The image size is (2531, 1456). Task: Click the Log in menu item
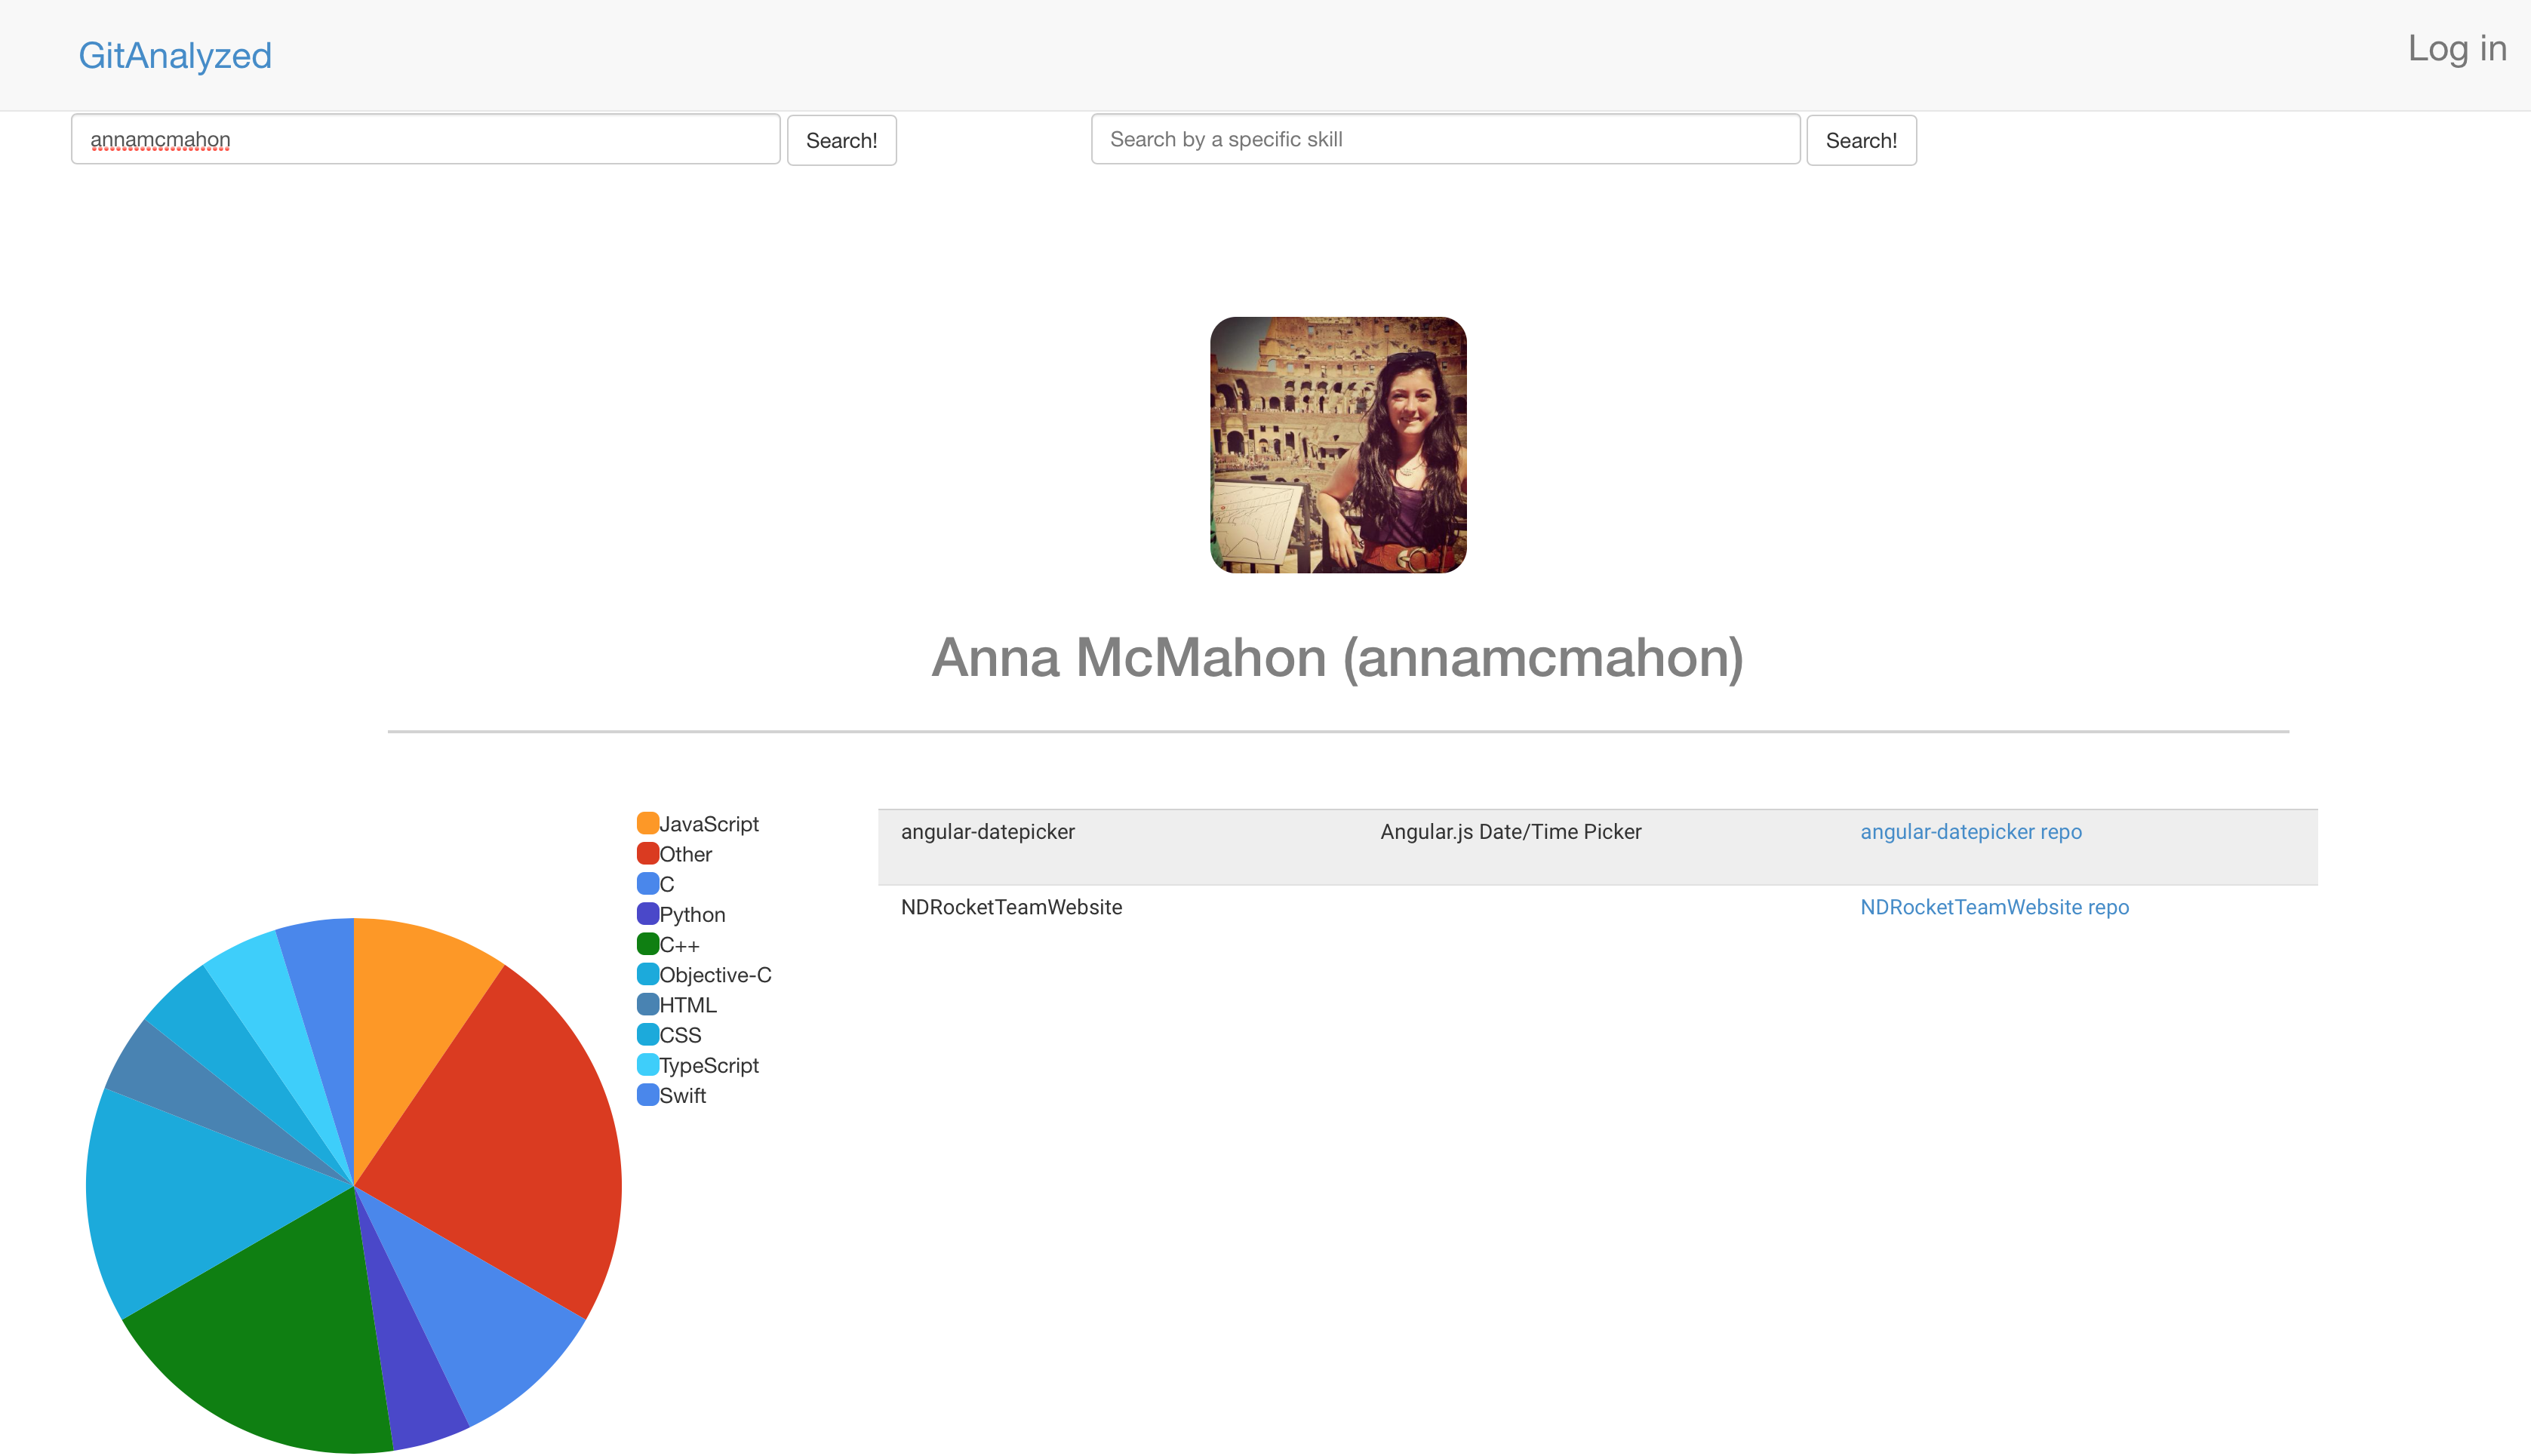click(2455, 48)
